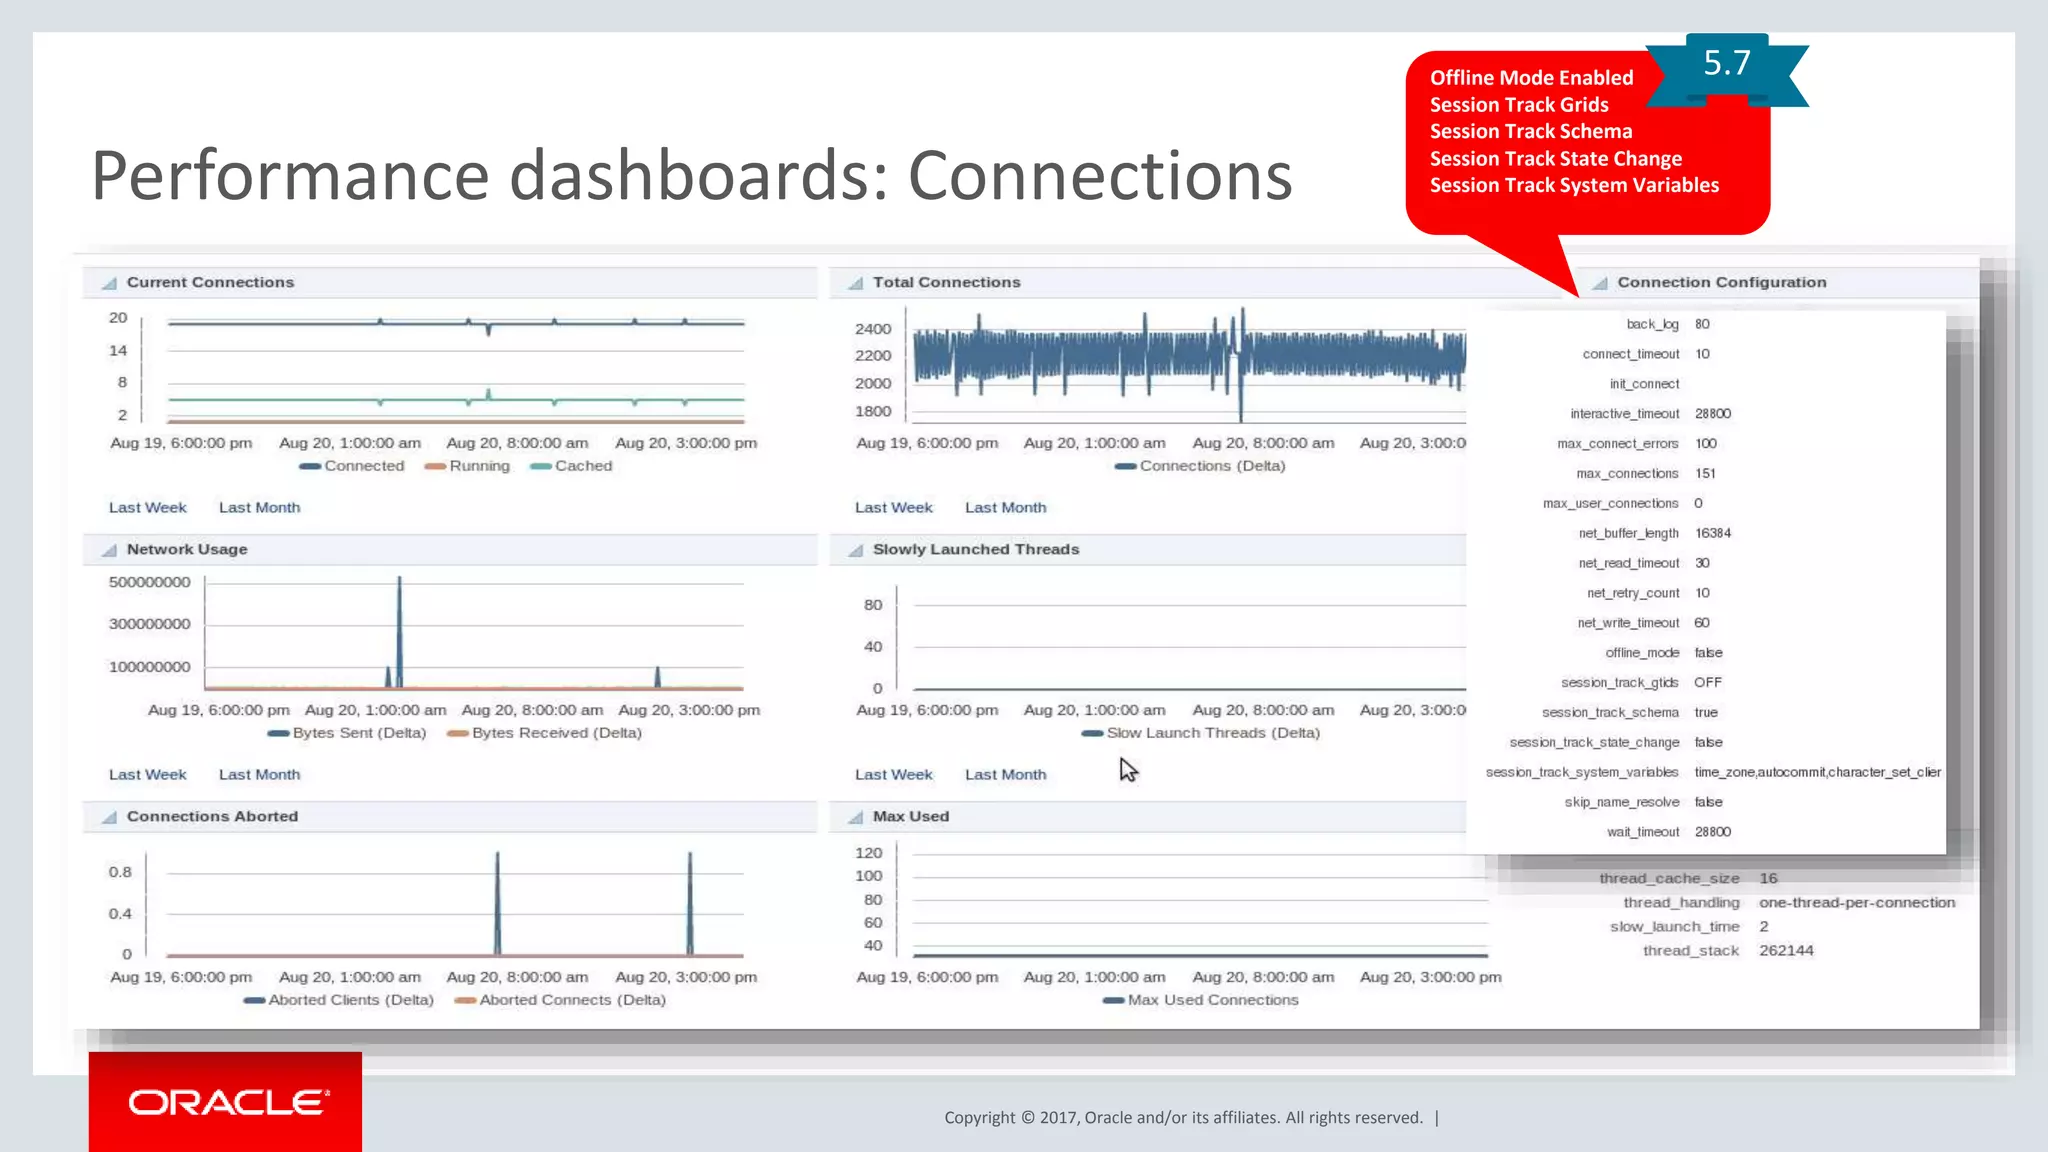Select the thread_stack value 262144
Viewport: 2048px width, 1152px height.
coord(1786,951)
